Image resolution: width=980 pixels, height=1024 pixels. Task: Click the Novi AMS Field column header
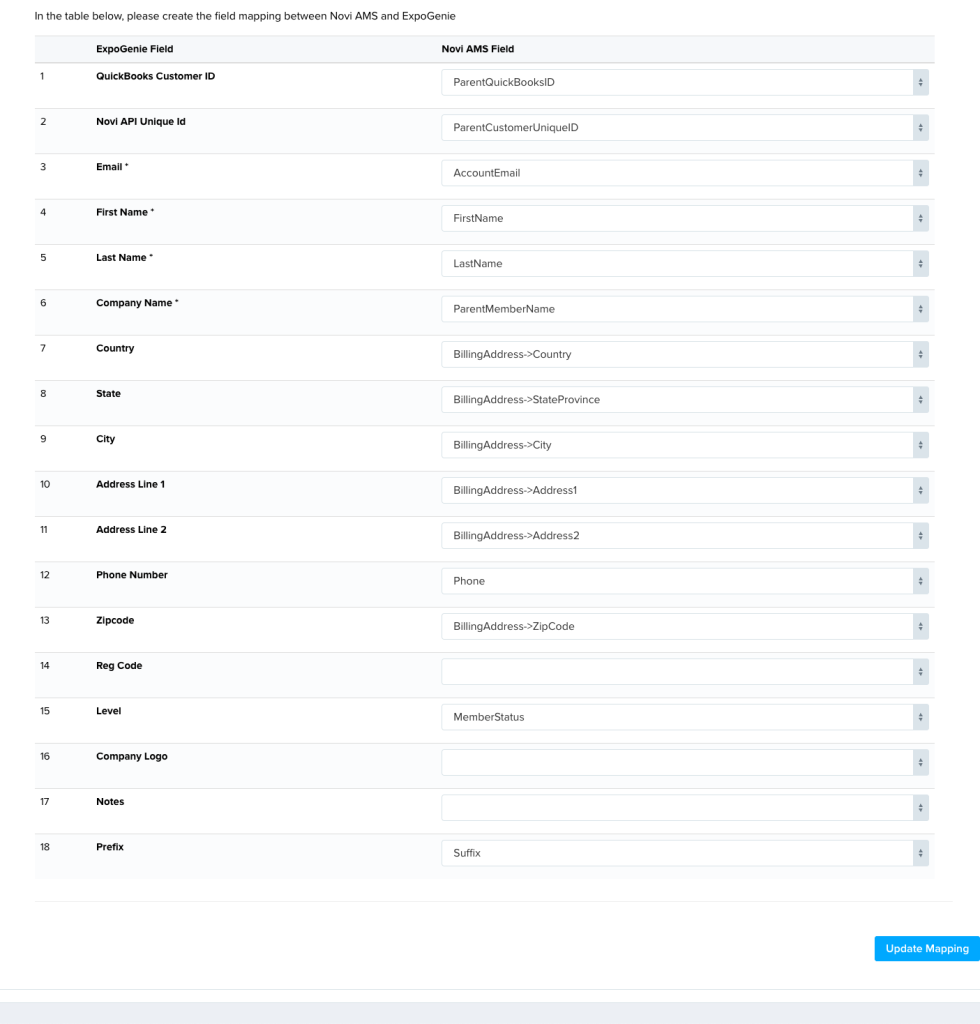pos(478,49)
